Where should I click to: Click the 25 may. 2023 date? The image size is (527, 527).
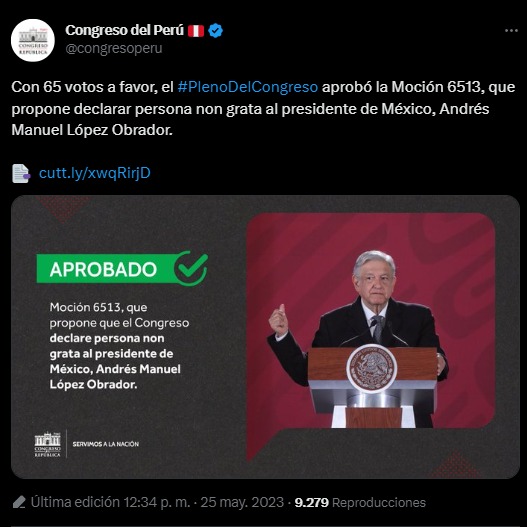click(x=242, y=502)
